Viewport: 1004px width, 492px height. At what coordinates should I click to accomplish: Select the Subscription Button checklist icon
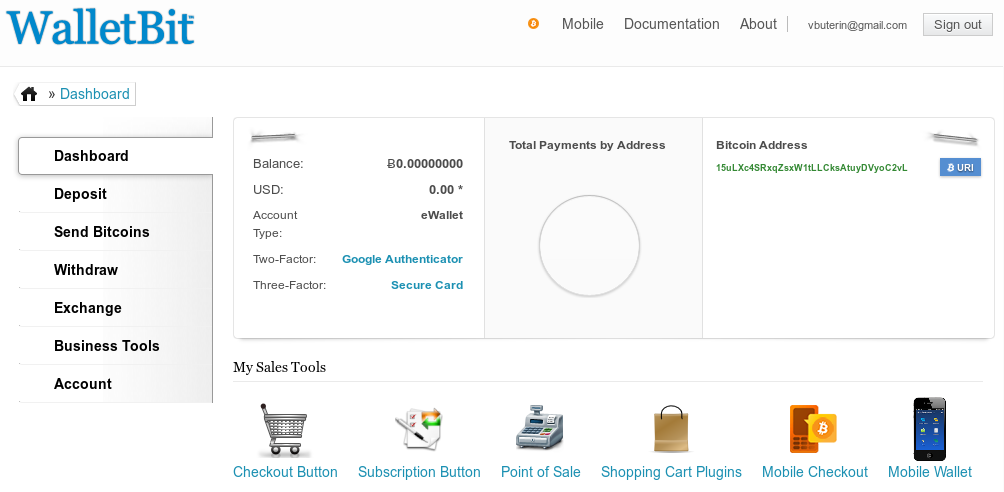point(419,429)
